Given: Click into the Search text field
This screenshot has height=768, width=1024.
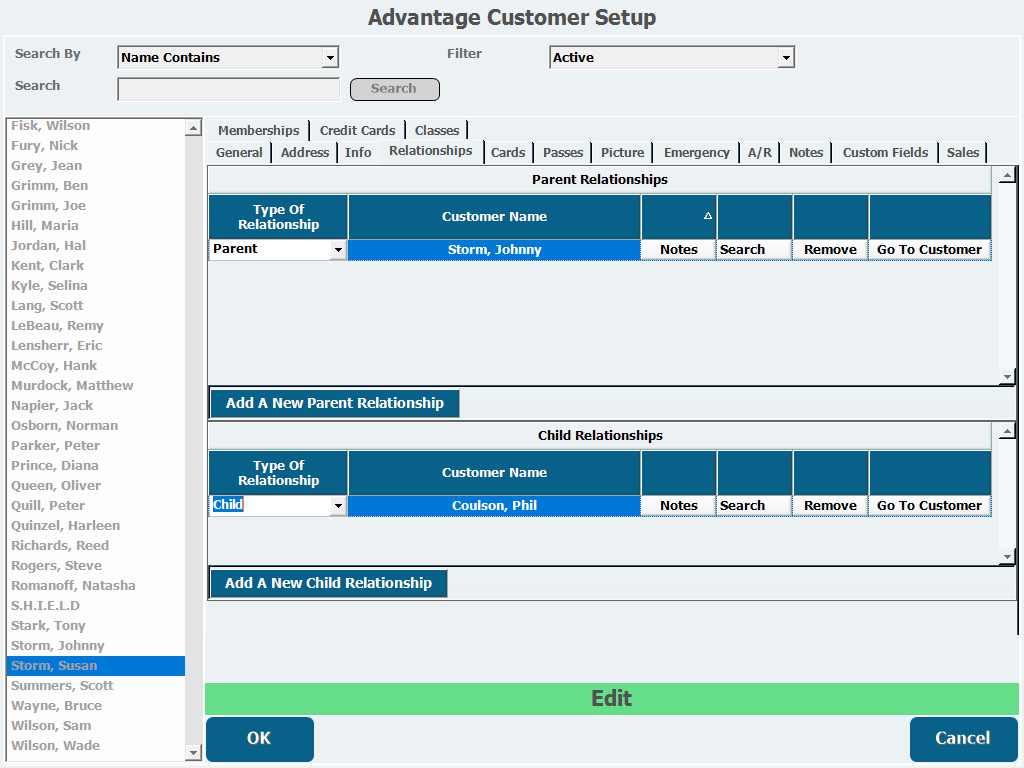Looking at the screenshot, I should coord(229,89).
